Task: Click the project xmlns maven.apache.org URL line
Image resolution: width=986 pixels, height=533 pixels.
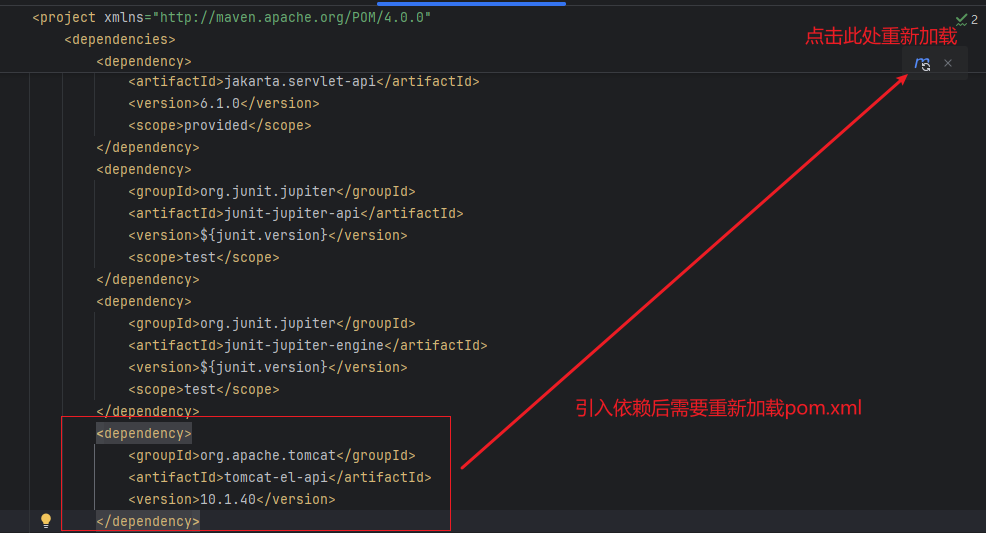Action: coord(231,18)
